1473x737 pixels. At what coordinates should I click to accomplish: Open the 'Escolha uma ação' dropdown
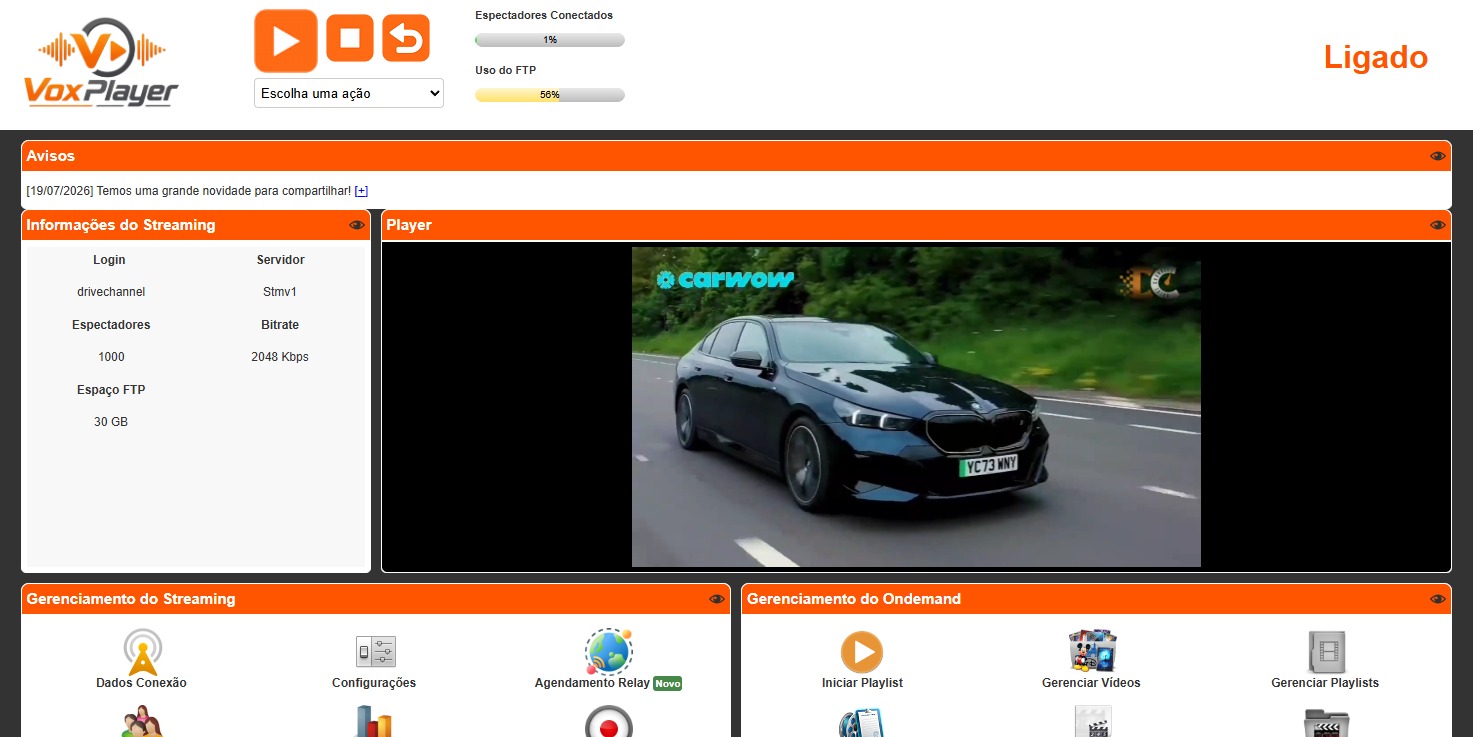click(x=349, y=93)
